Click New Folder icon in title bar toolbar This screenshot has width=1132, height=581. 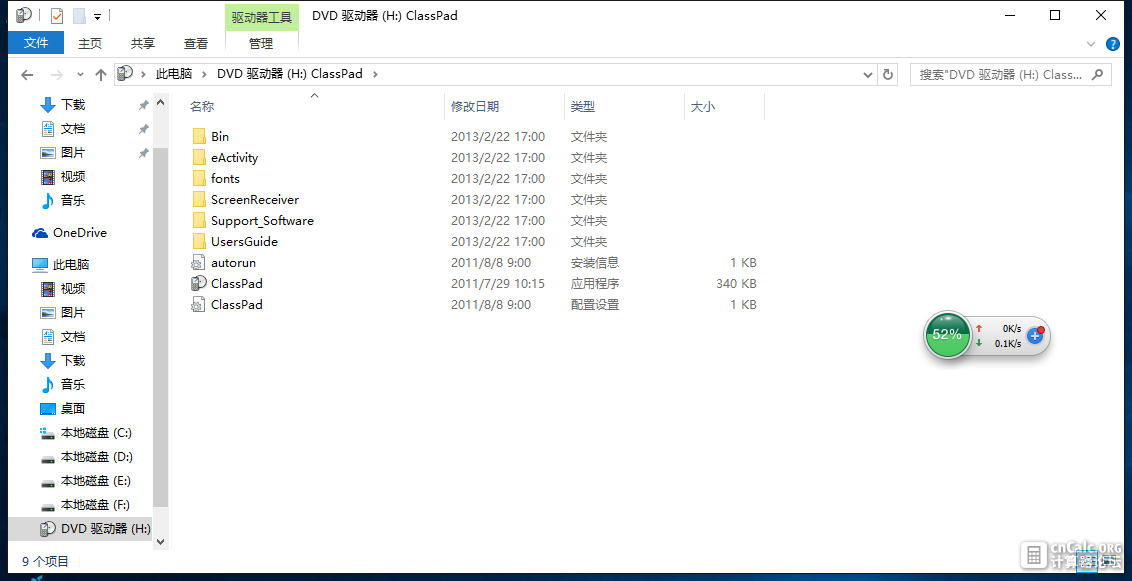coord(79,15)
